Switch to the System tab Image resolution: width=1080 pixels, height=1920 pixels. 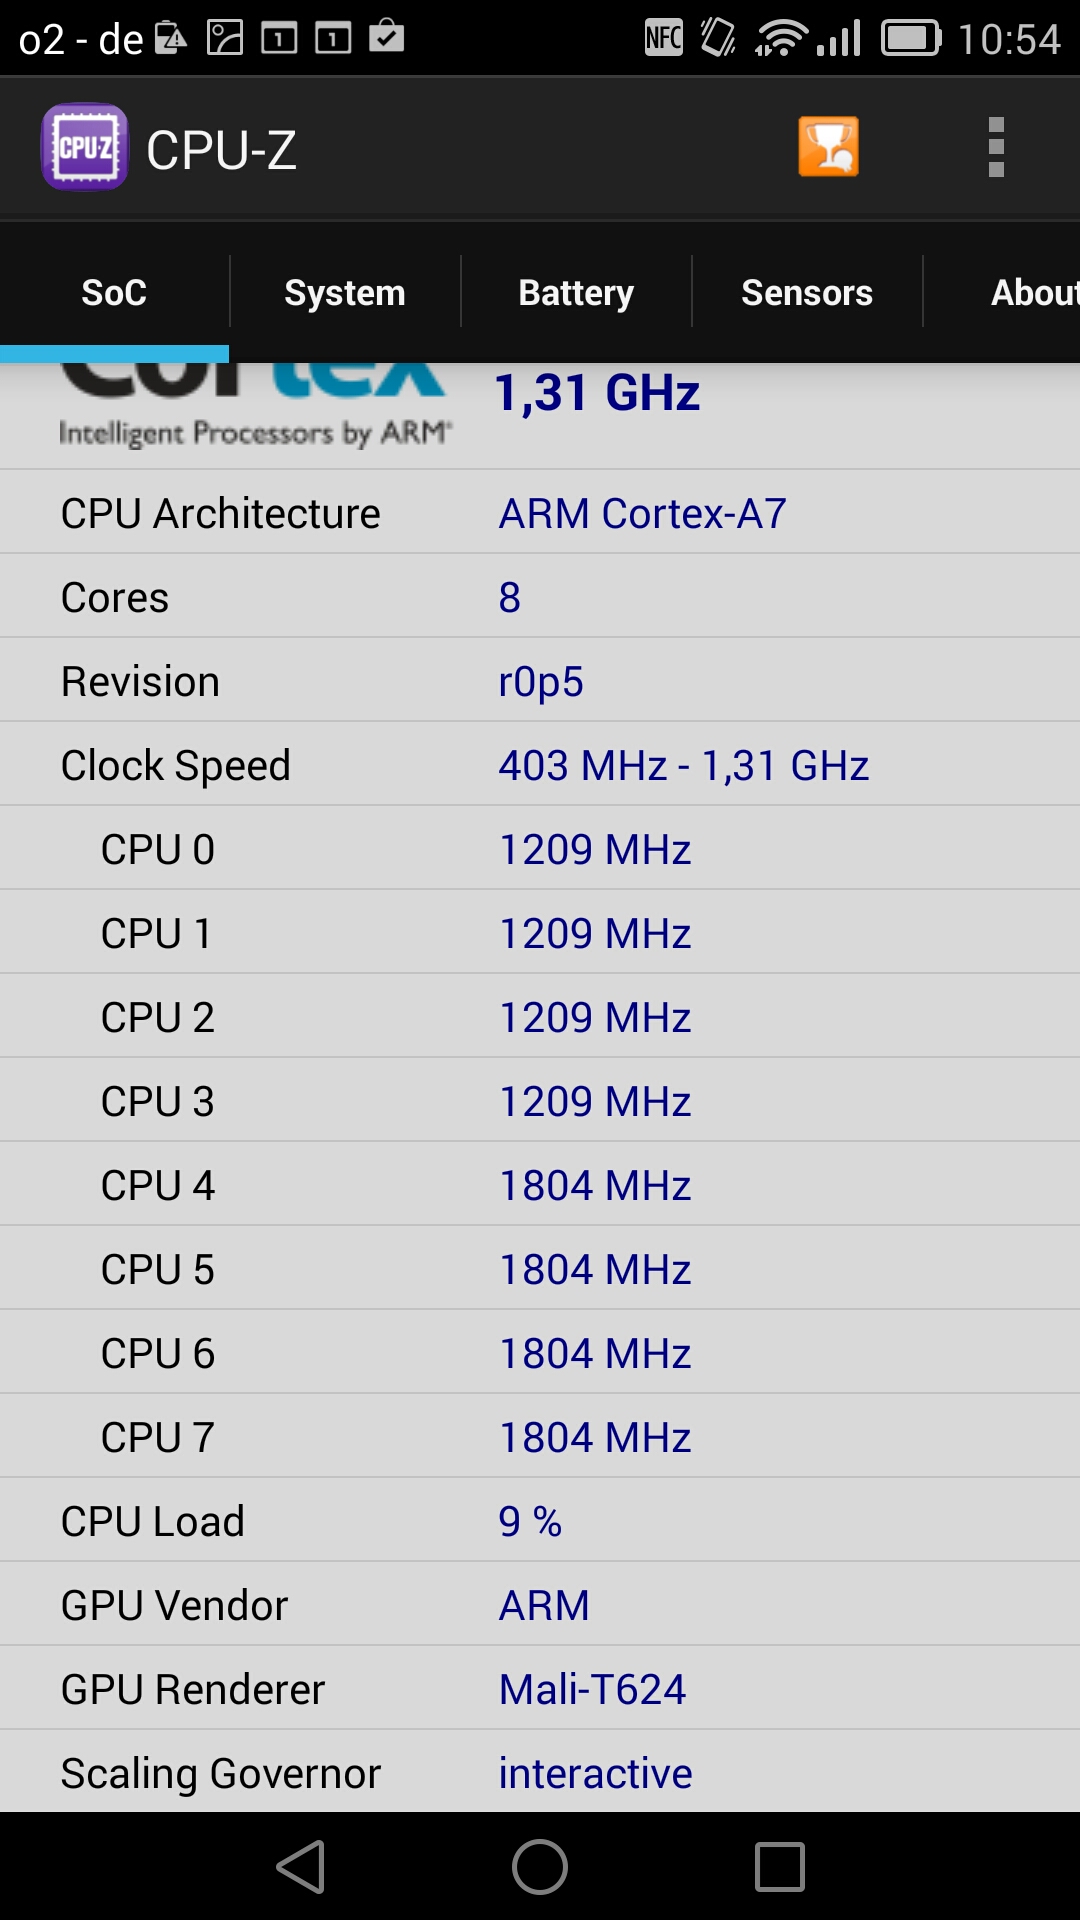(x=345, y=292)
